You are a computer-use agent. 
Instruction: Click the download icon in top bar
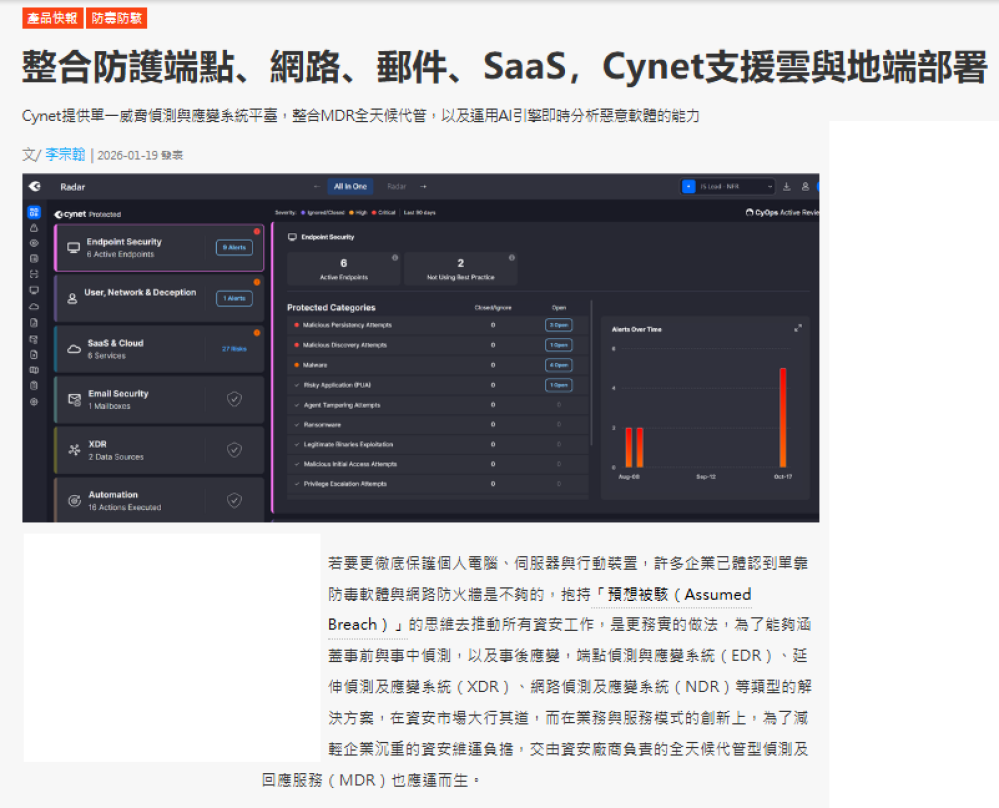pos(786,187)
